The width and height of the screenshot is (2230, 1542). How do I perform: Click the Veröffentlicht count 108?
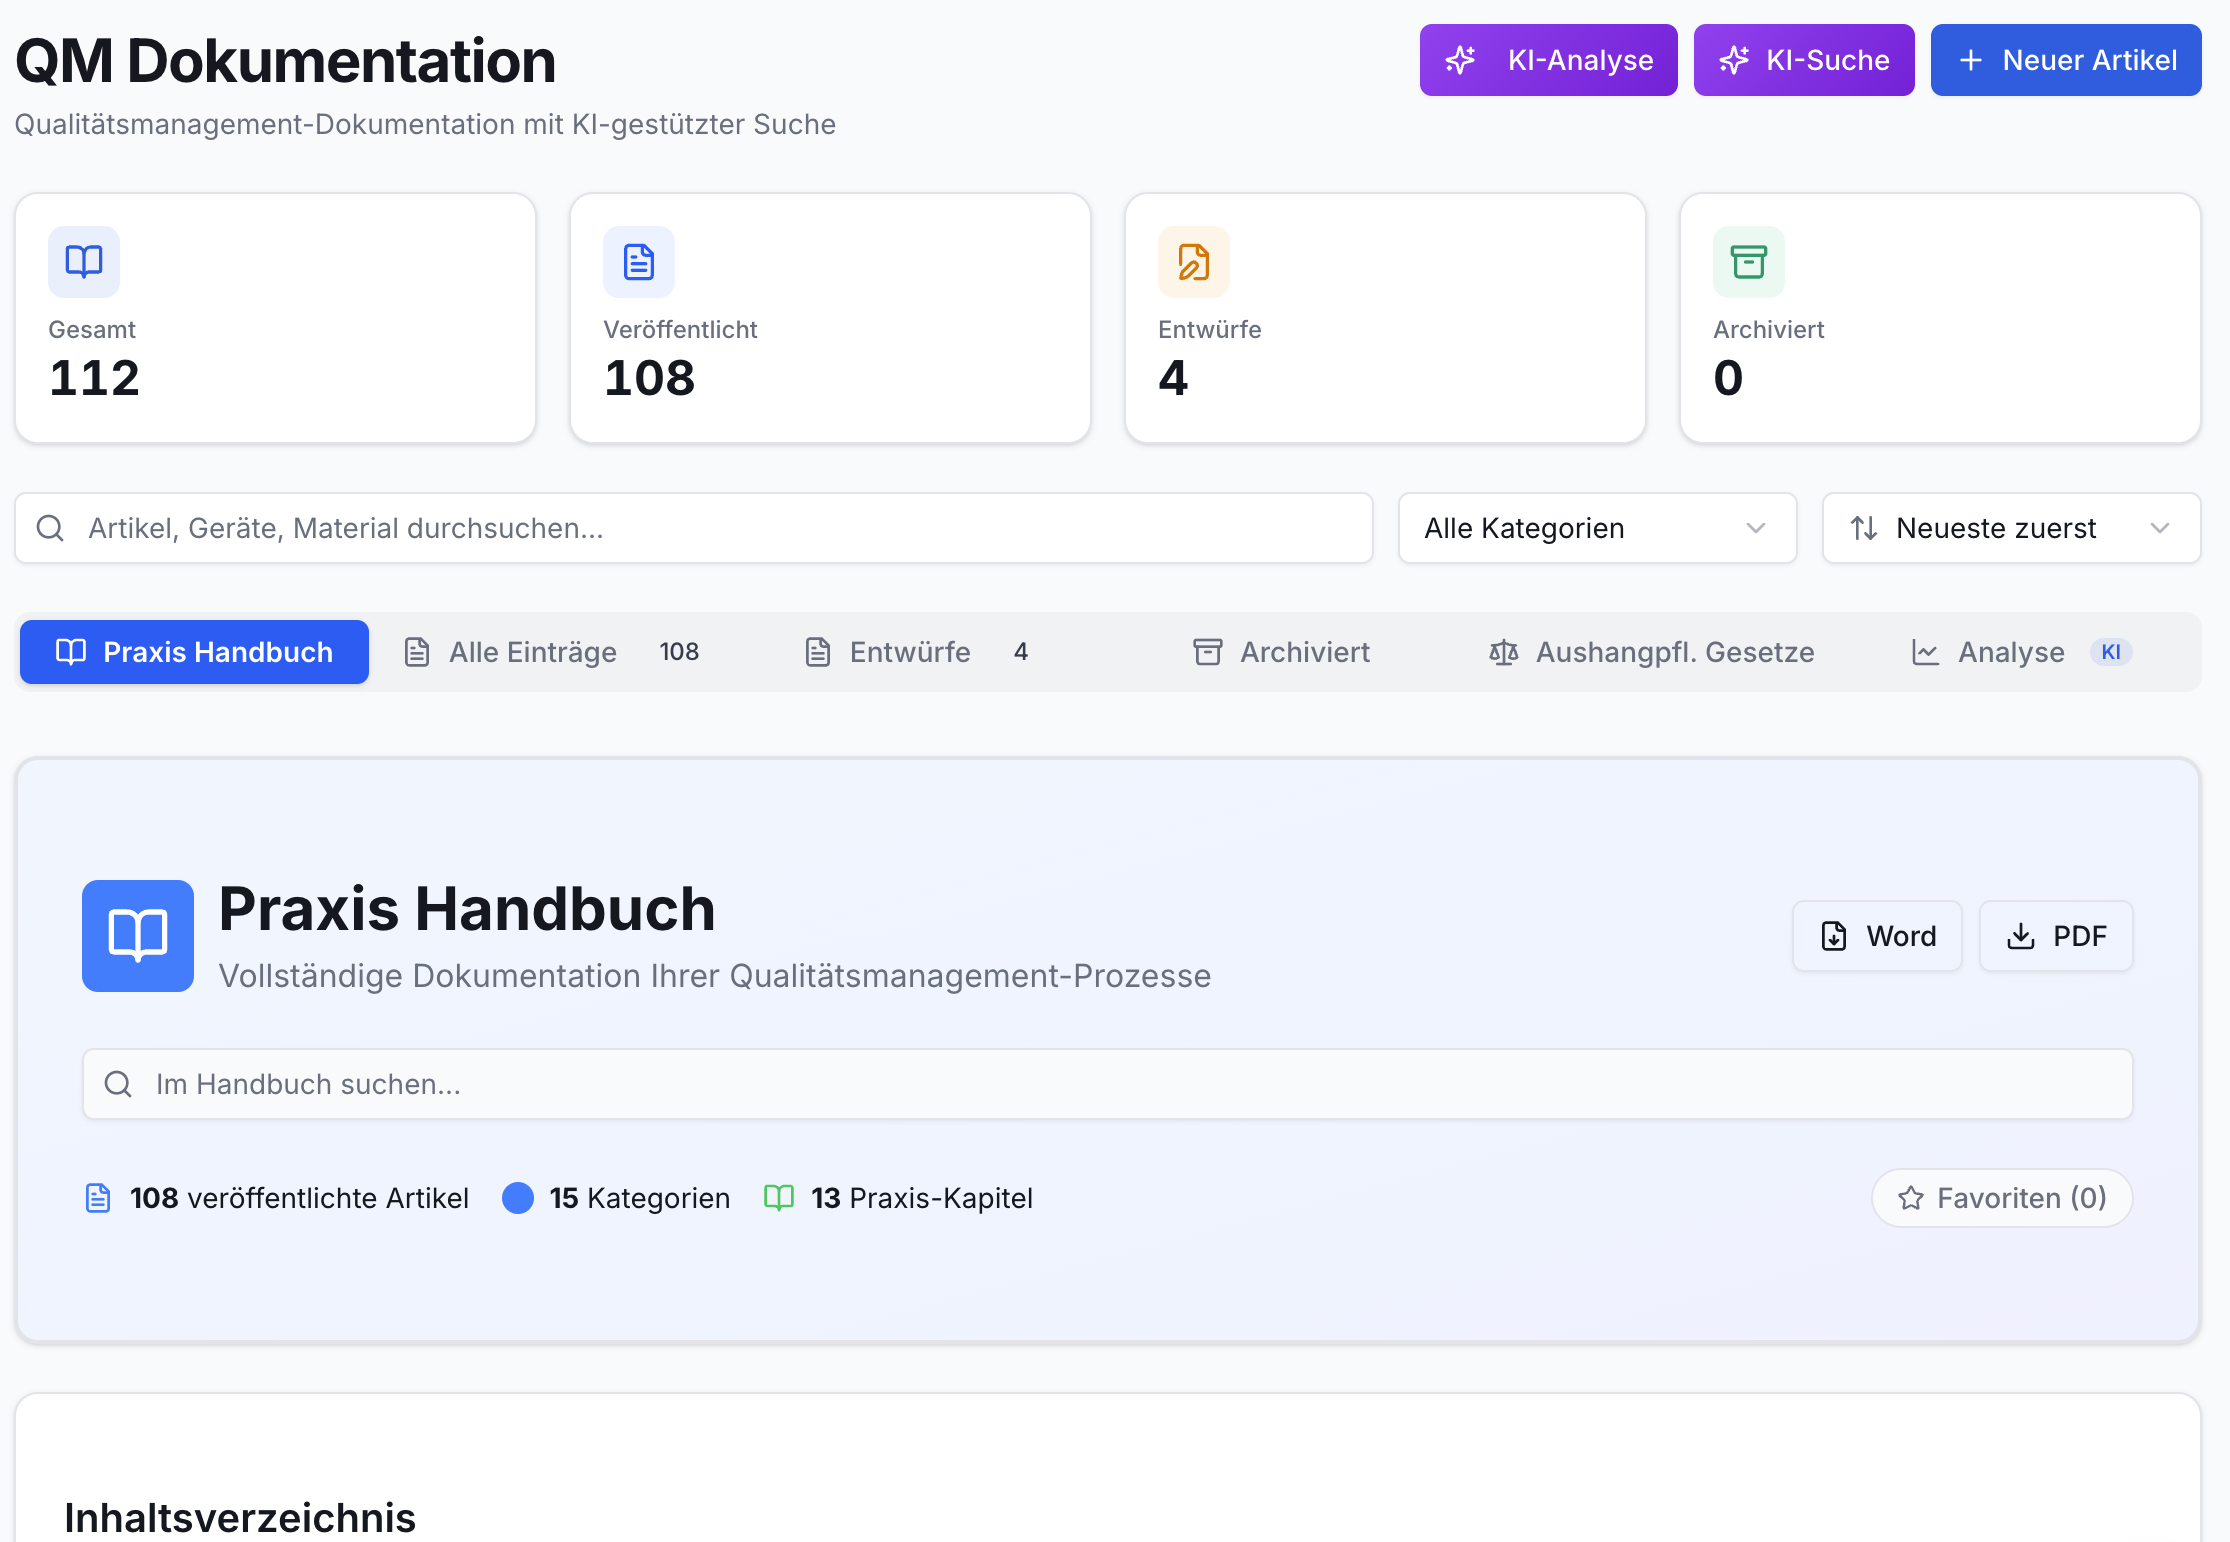tap(650, 378)
